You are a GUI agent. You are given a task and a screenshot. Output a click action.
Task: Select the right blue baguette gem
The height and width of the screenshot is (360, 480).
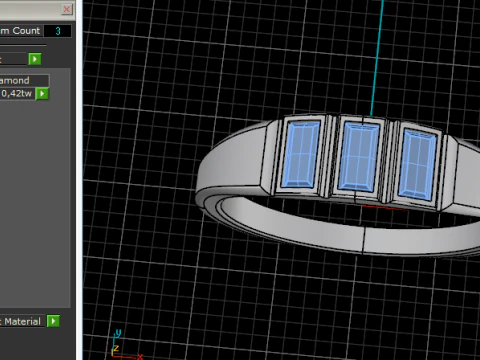(417, 164)
